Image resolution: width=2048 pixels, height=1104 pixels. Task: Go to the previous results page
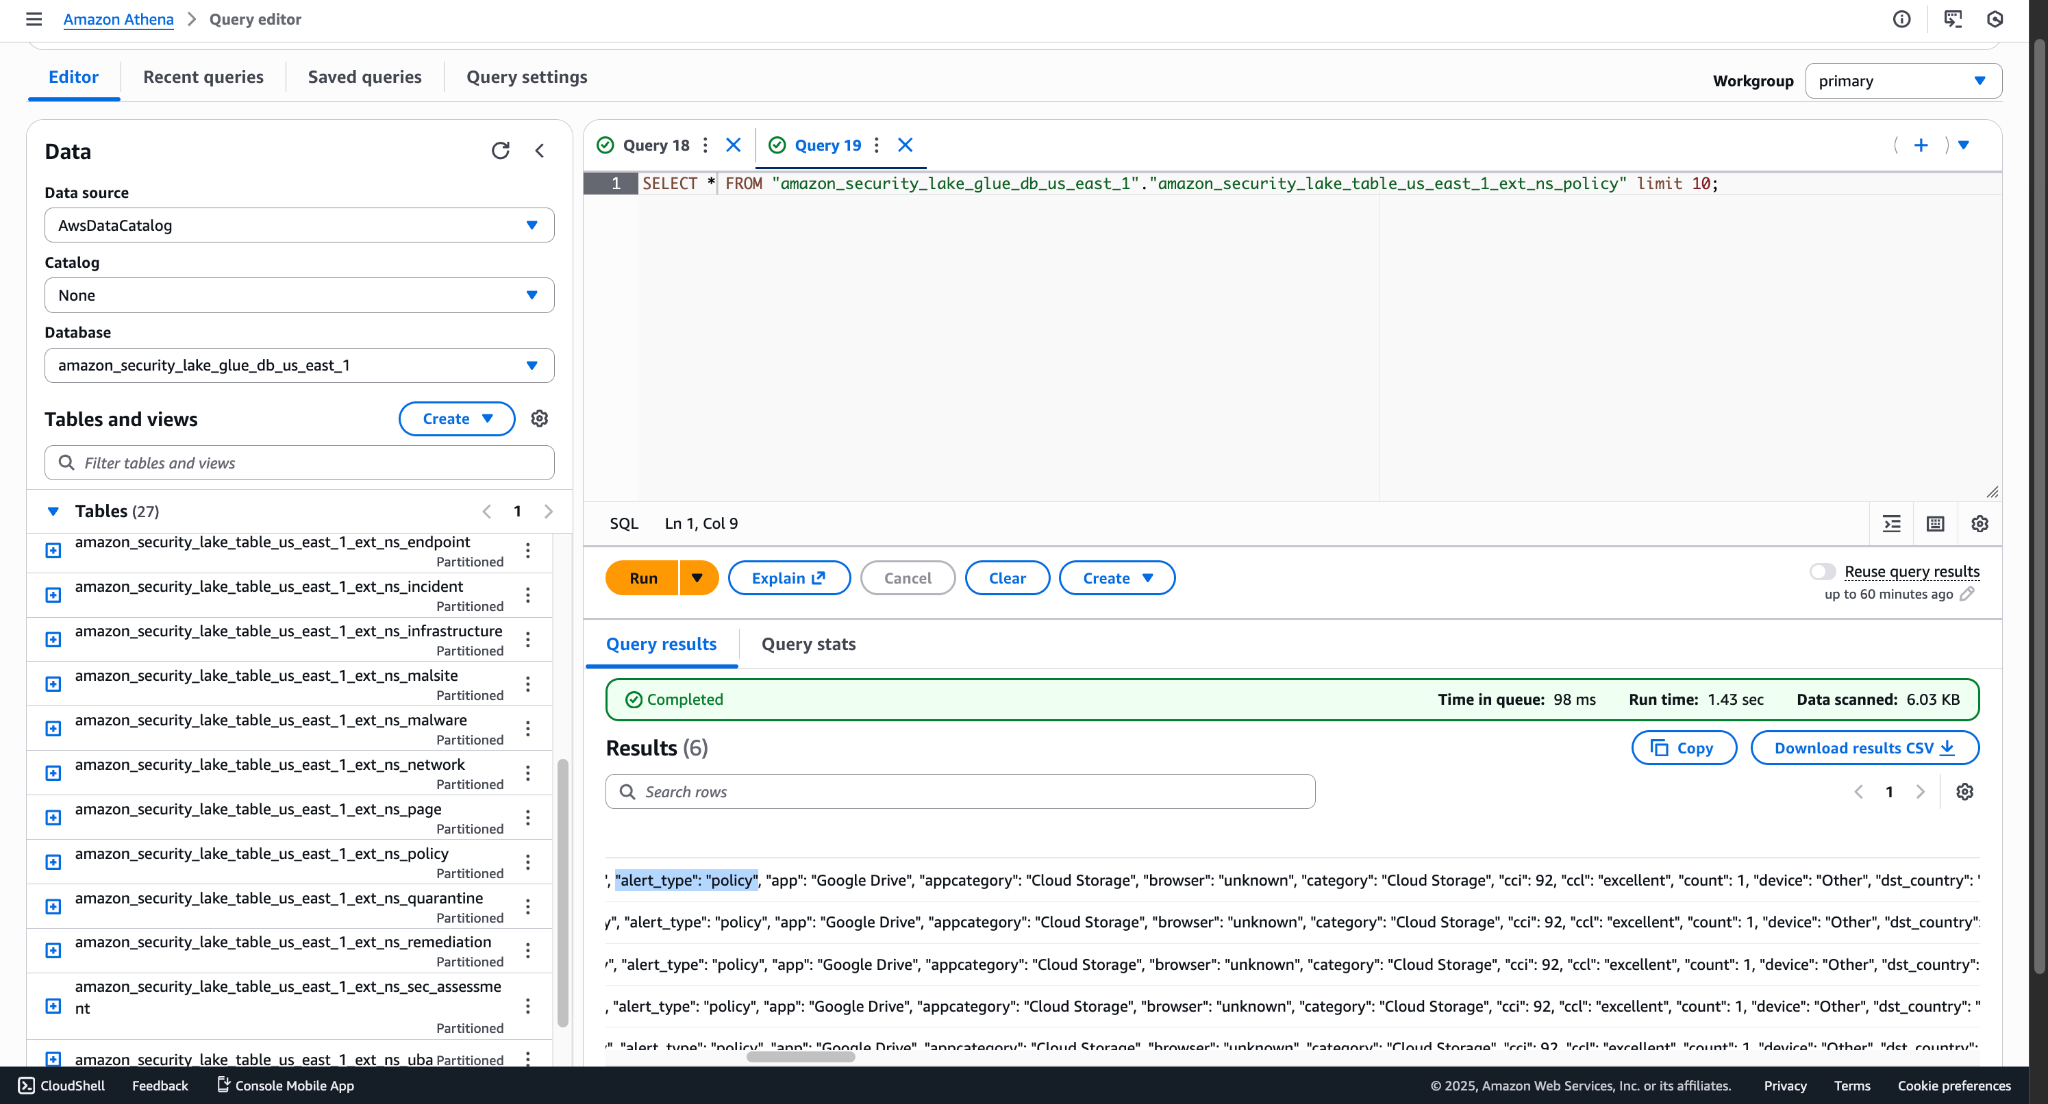tap(1859, 792)
